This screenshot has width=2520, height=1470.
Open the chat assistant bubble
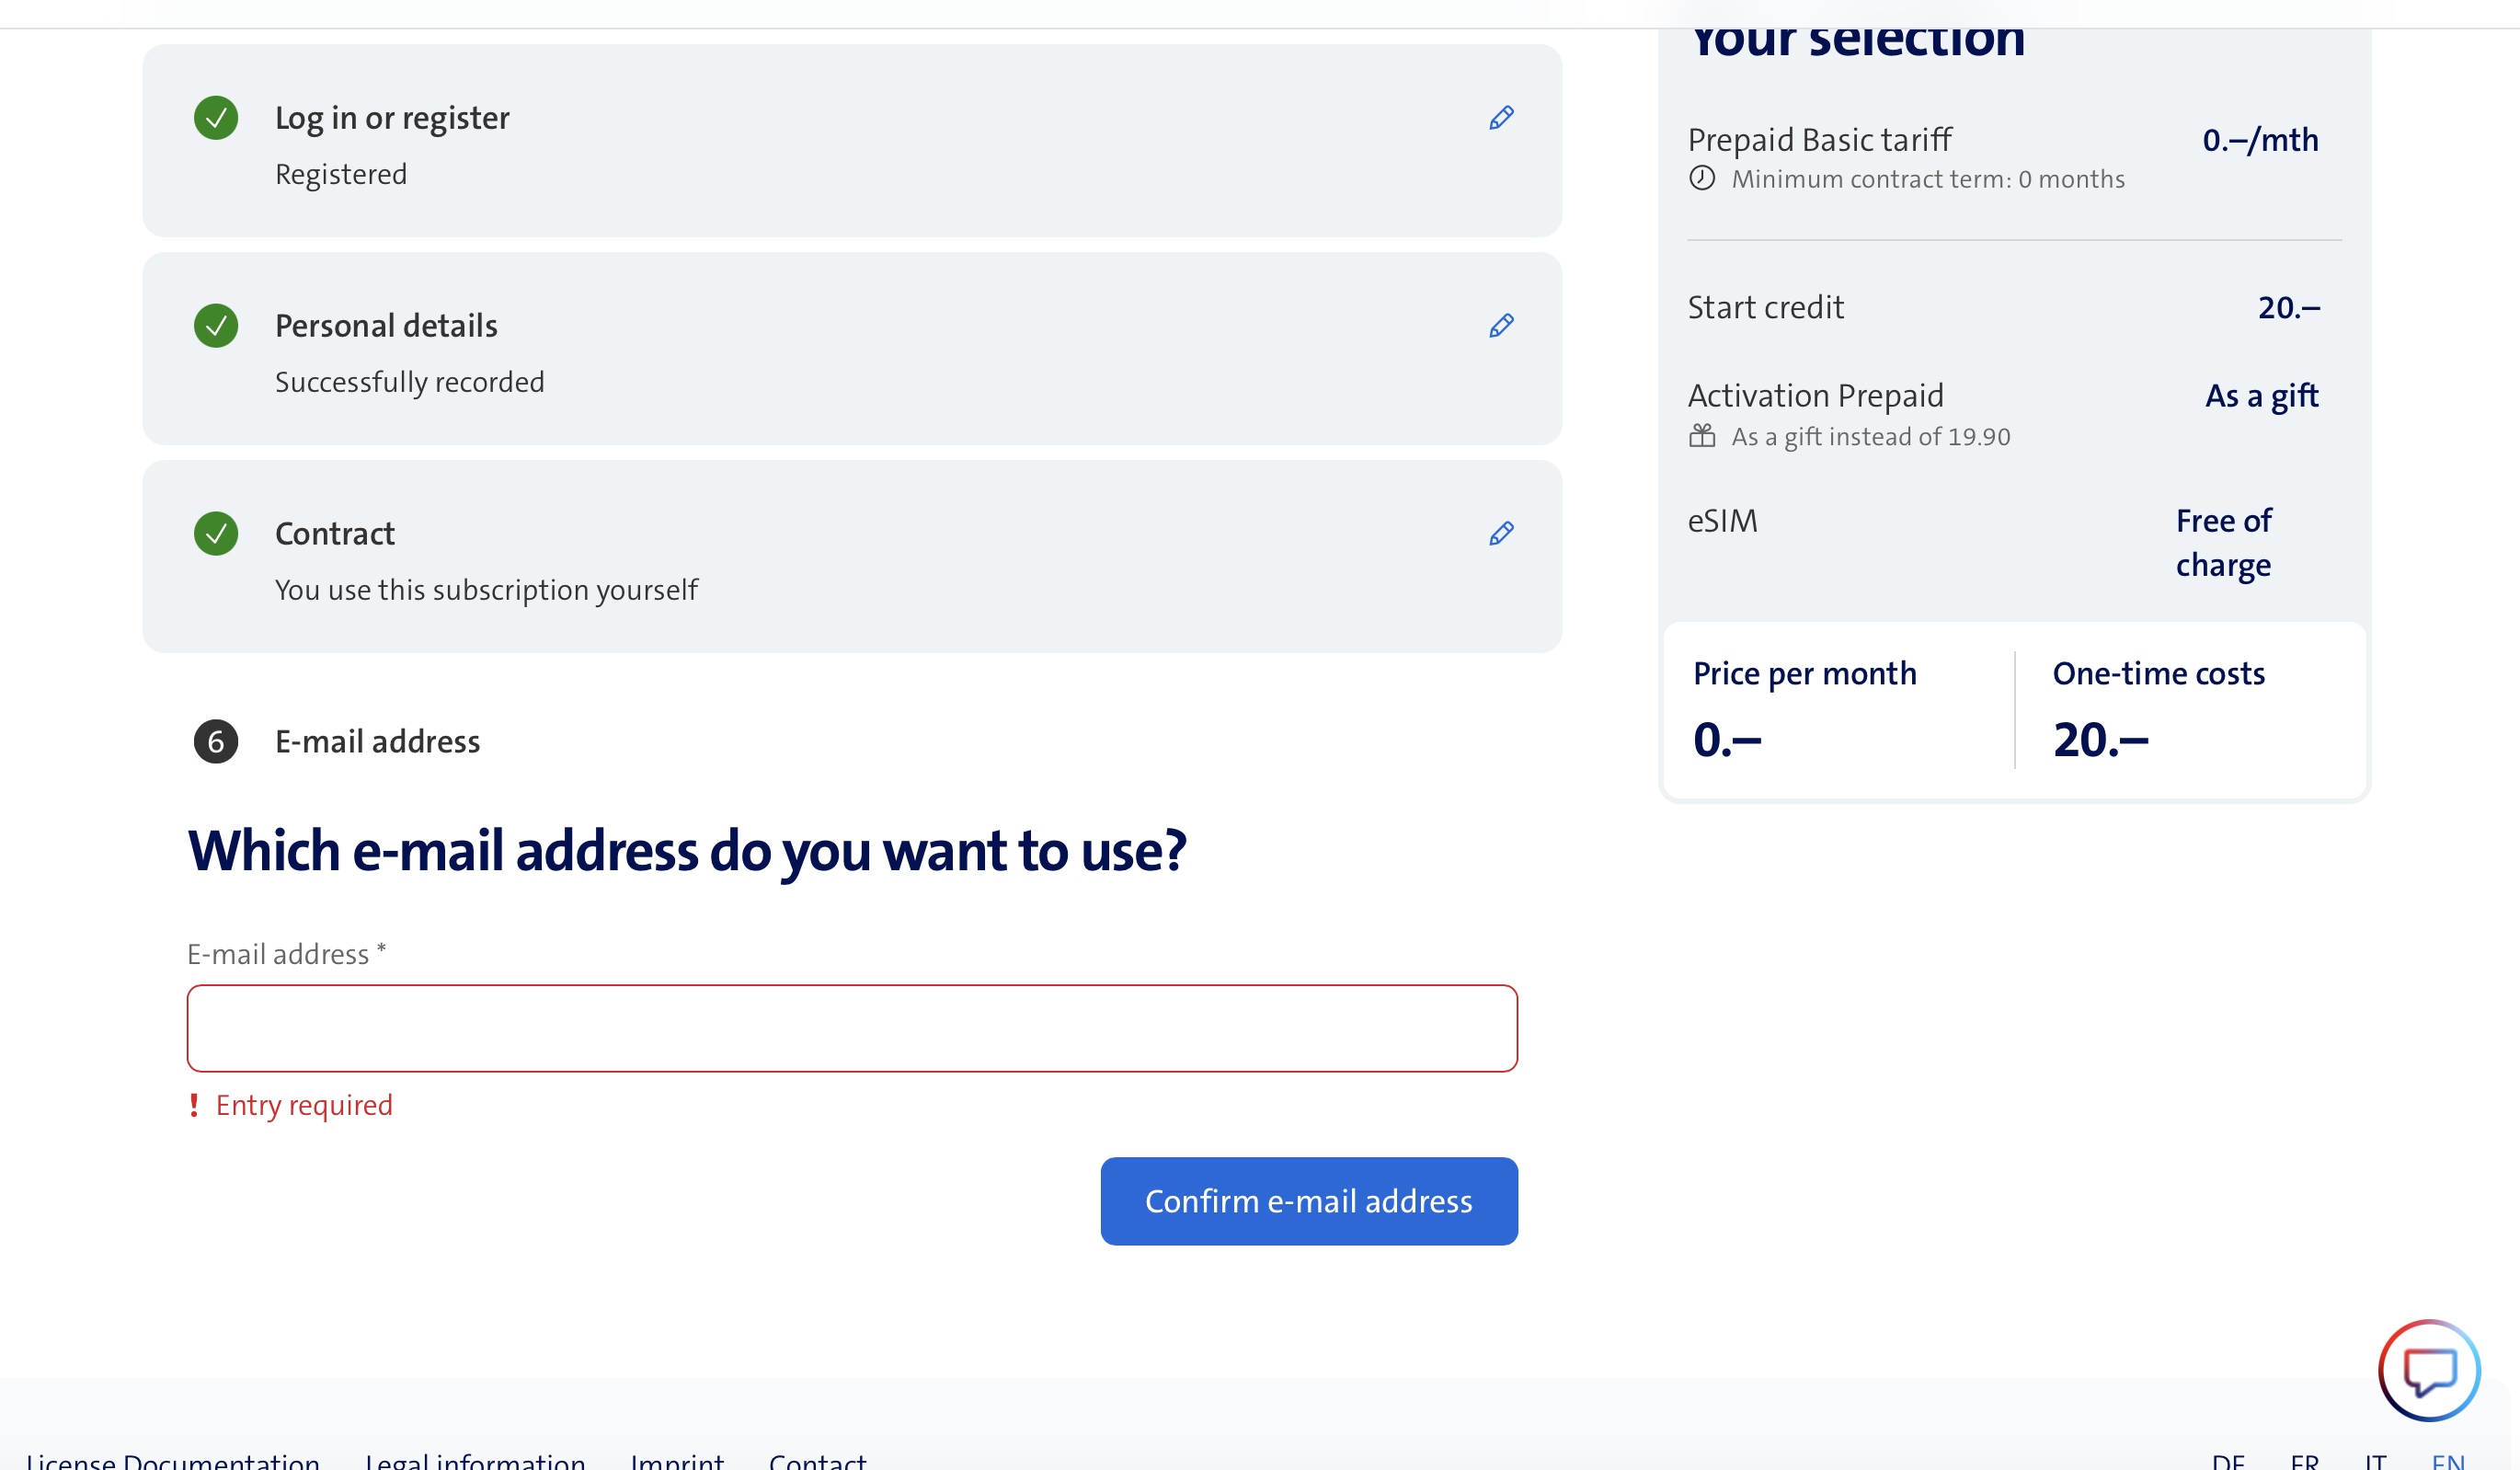2430,1371
